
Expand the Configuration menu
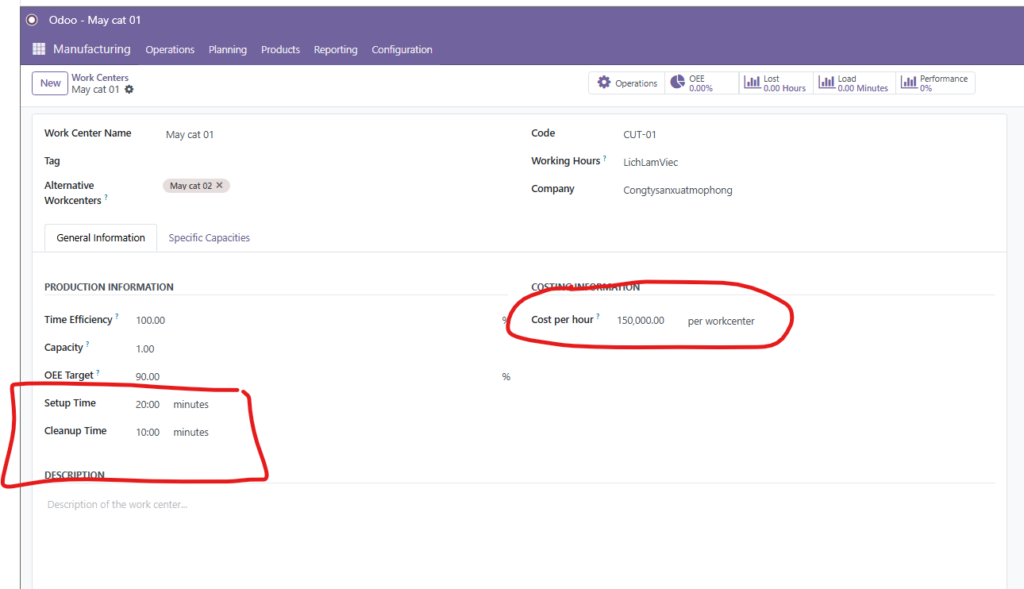click(402, 50)
